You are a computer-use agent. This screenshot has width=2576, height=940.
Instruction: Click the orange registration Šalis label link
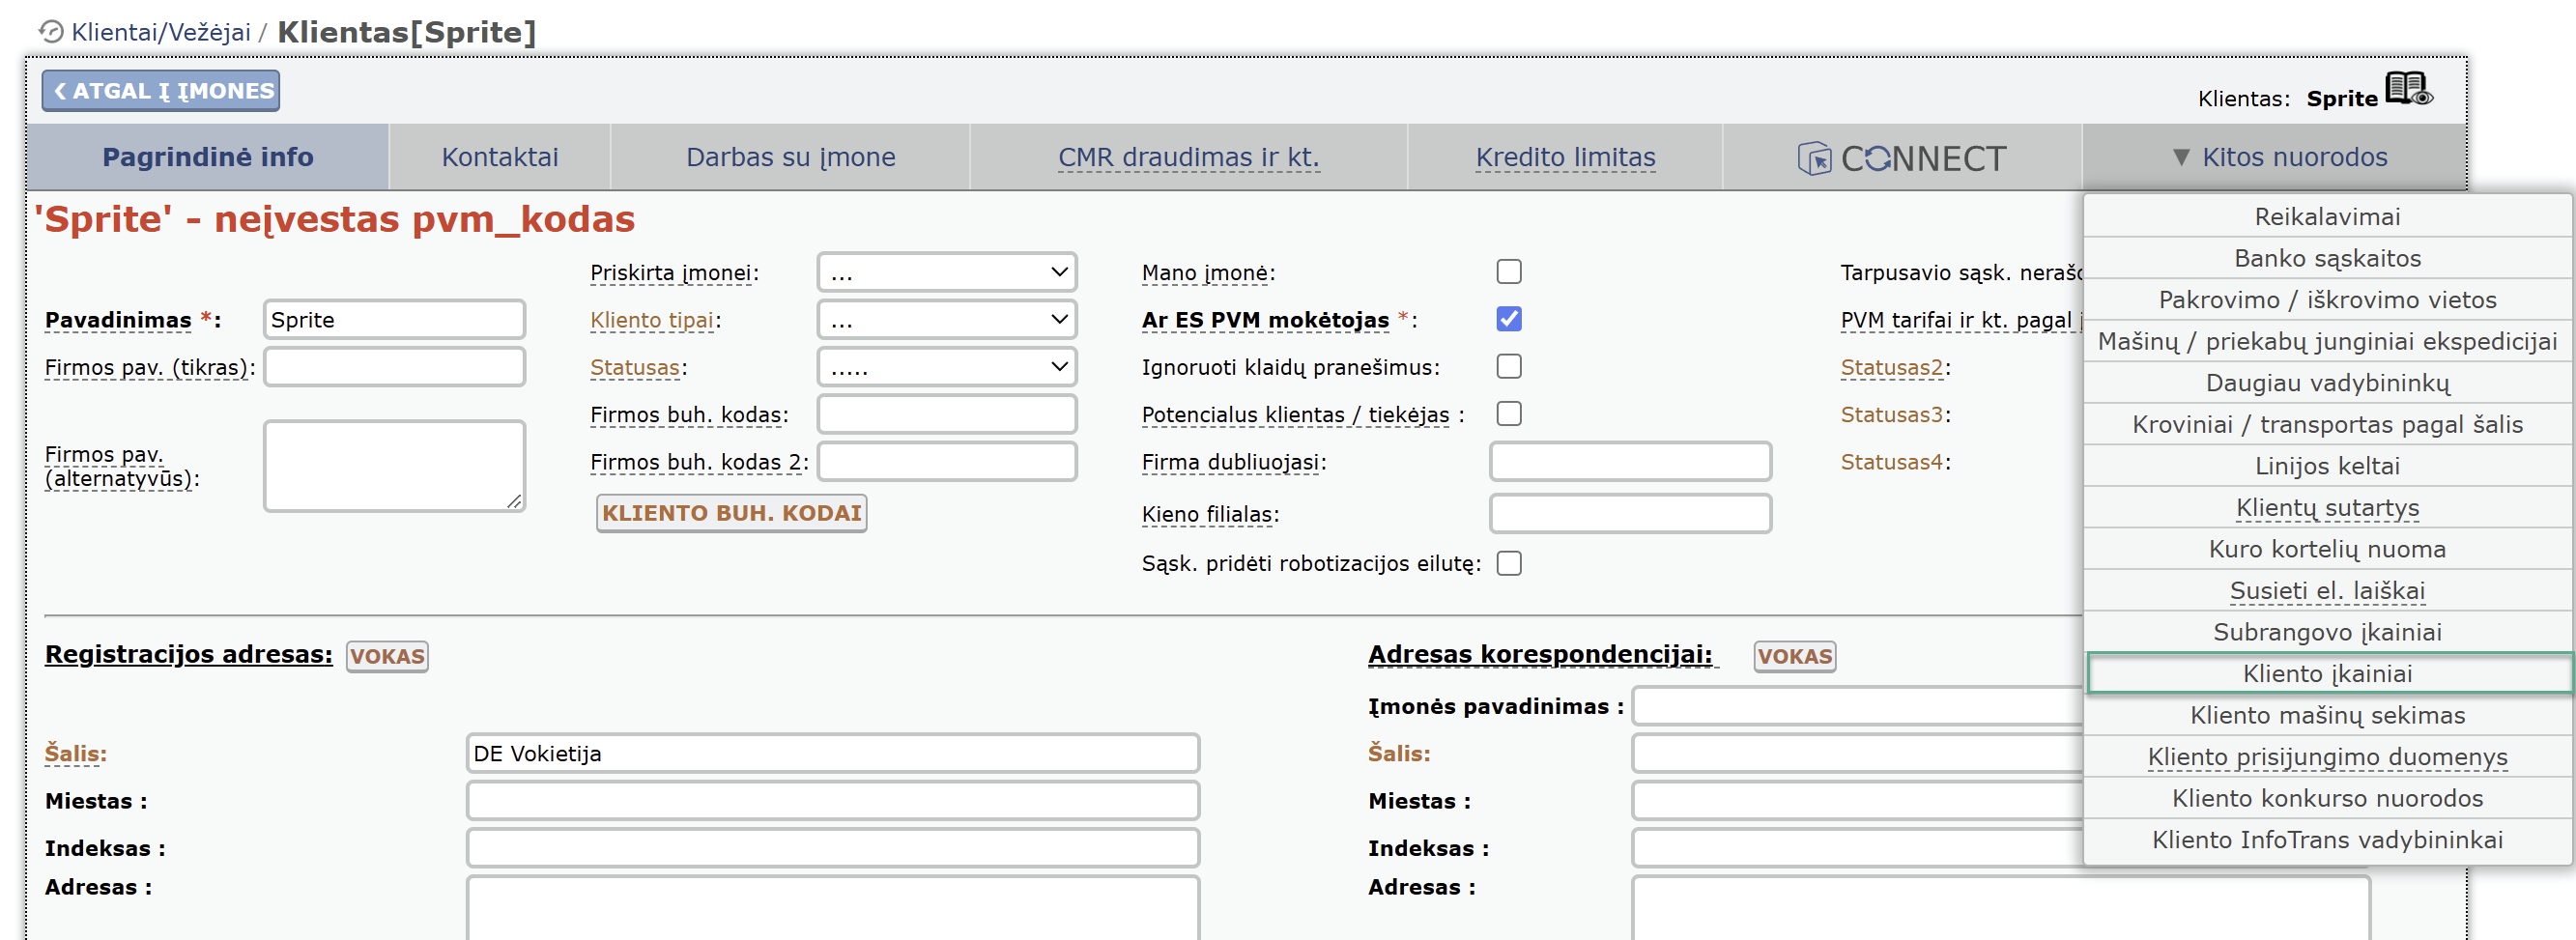coord(75,754)
